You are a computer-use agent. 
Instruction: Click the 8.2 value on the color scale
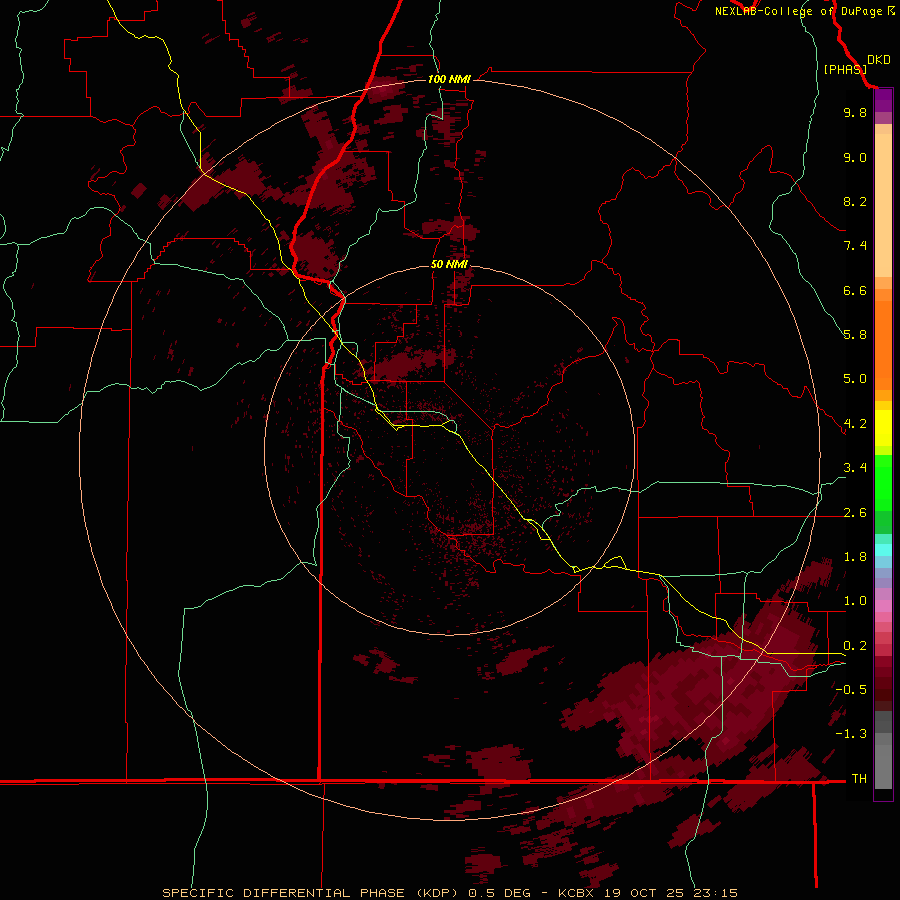855,201
